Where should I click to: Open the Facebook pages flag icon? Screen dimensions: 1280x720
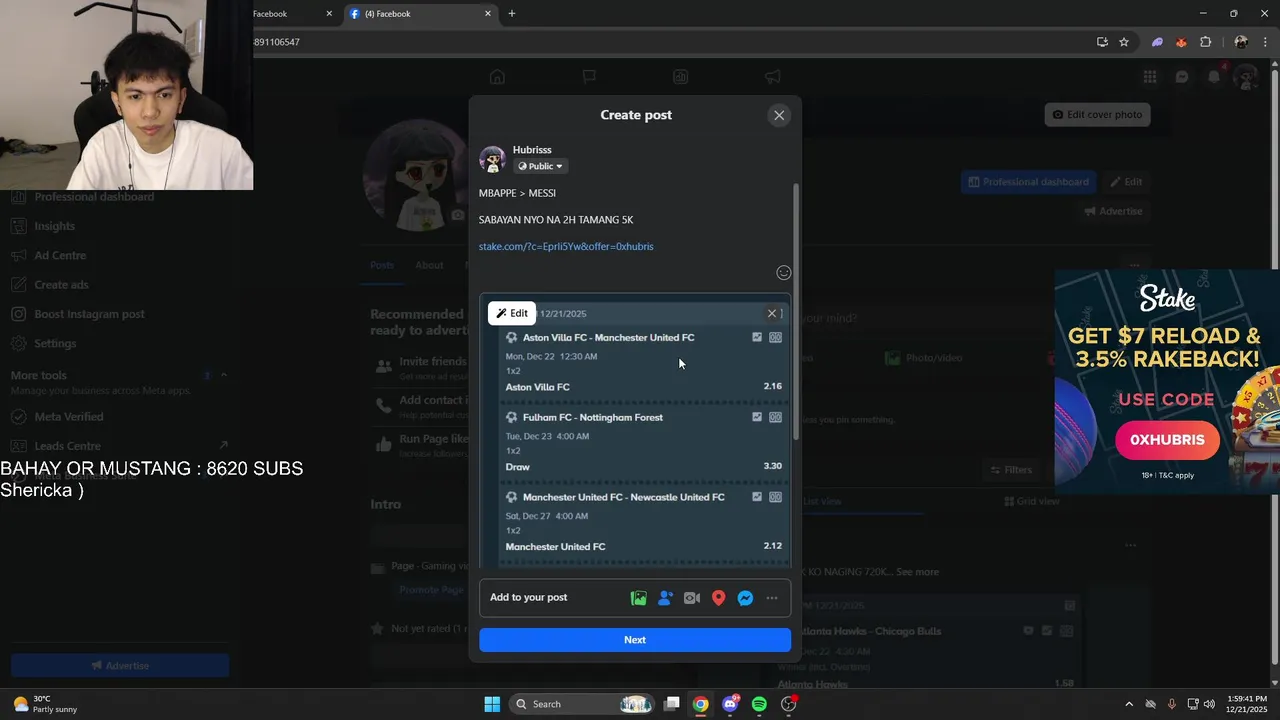[589, 77]
